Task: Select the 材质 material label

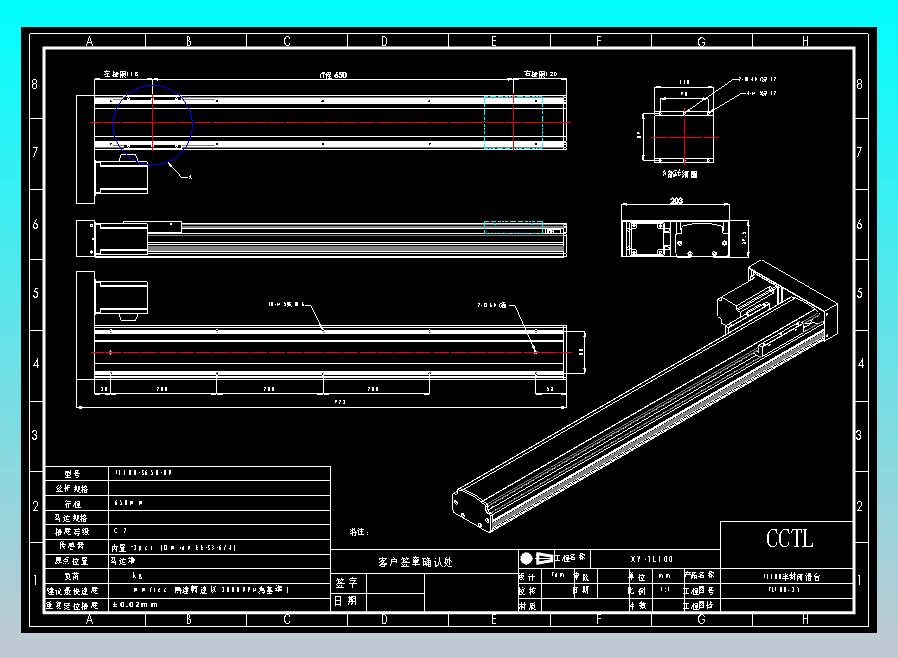Action: pyautogui.click(x=527, y=605)
